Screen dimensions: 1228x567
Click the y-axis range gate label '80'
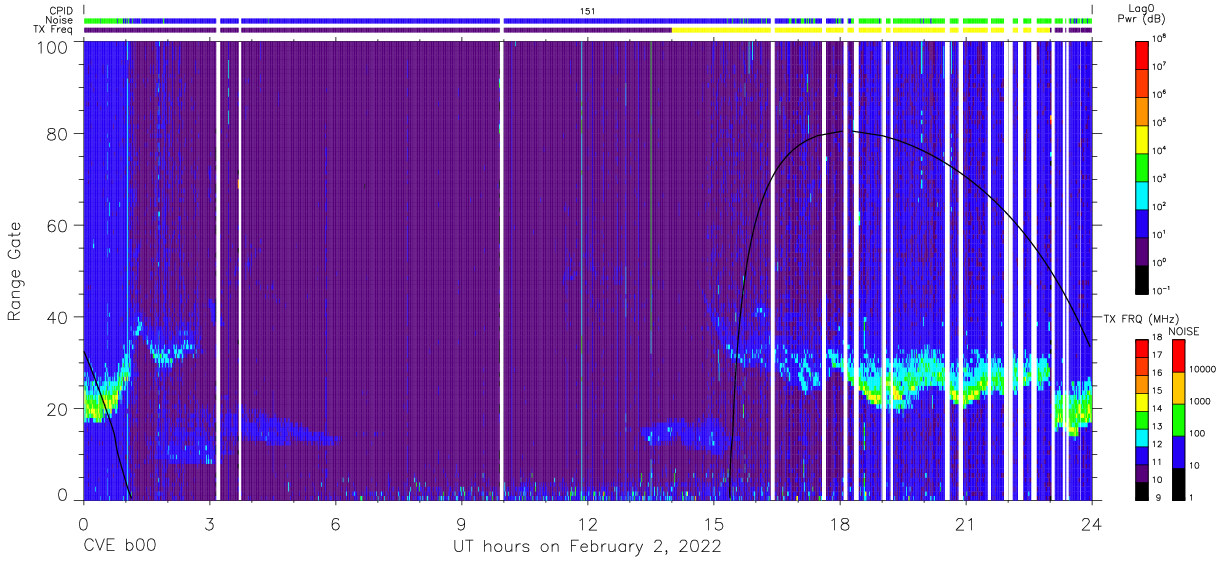56,134
